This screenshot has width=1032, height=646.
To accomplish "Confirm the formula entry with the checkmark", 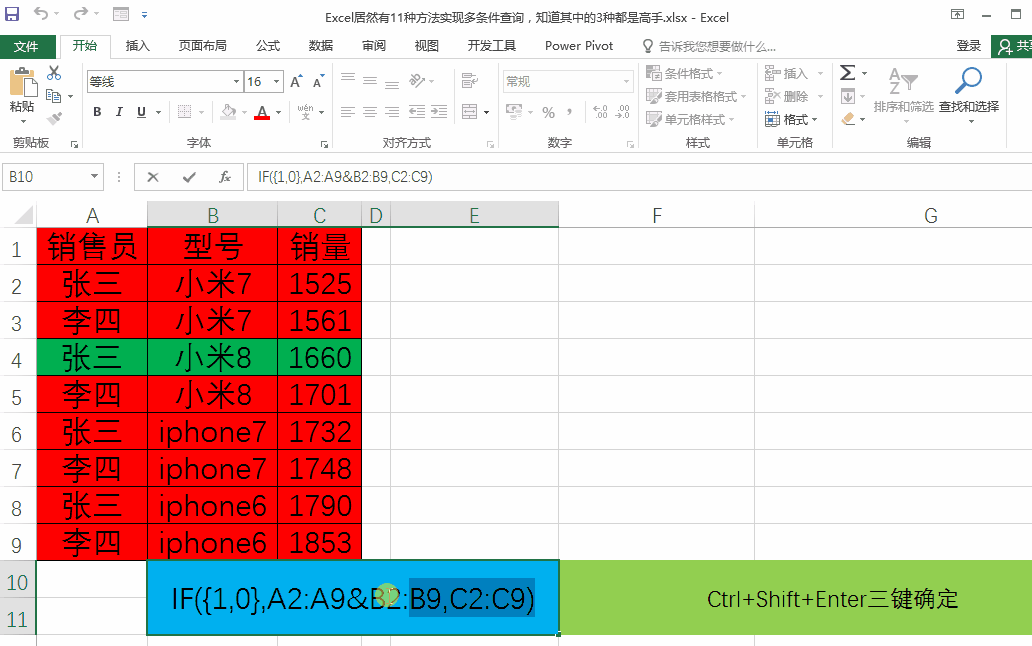I will tap(189, 177).
